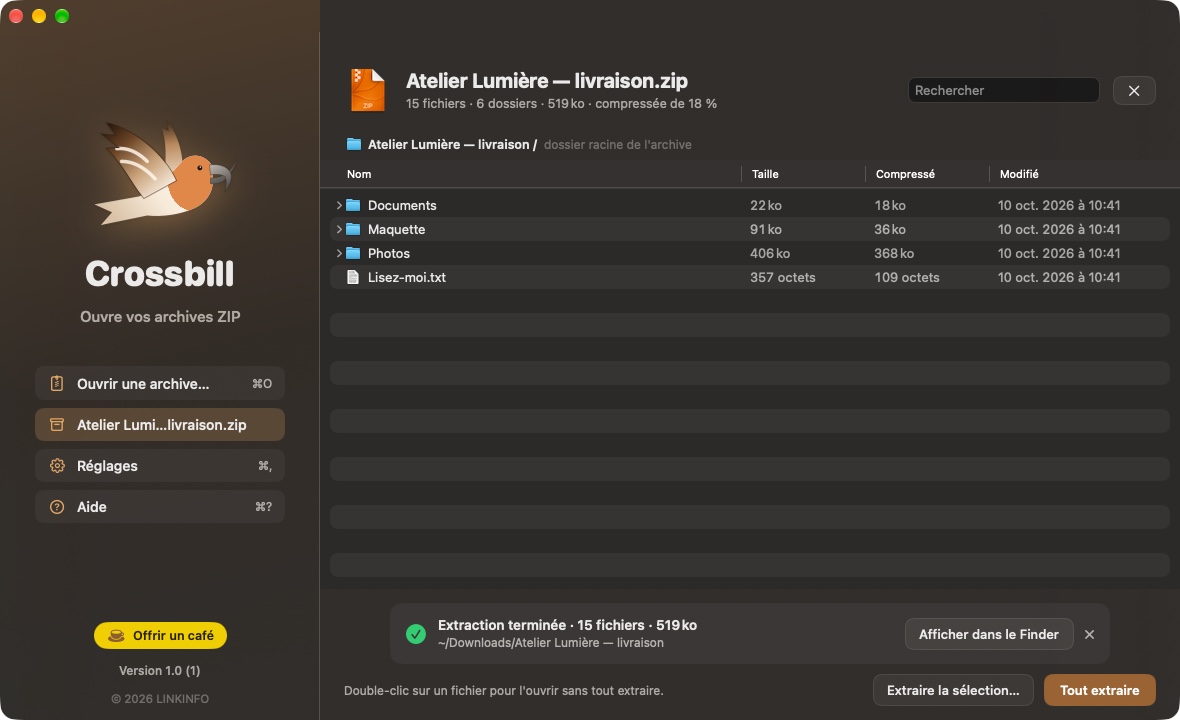
Task: Open the Aide sidebar item
Action: 160,506
